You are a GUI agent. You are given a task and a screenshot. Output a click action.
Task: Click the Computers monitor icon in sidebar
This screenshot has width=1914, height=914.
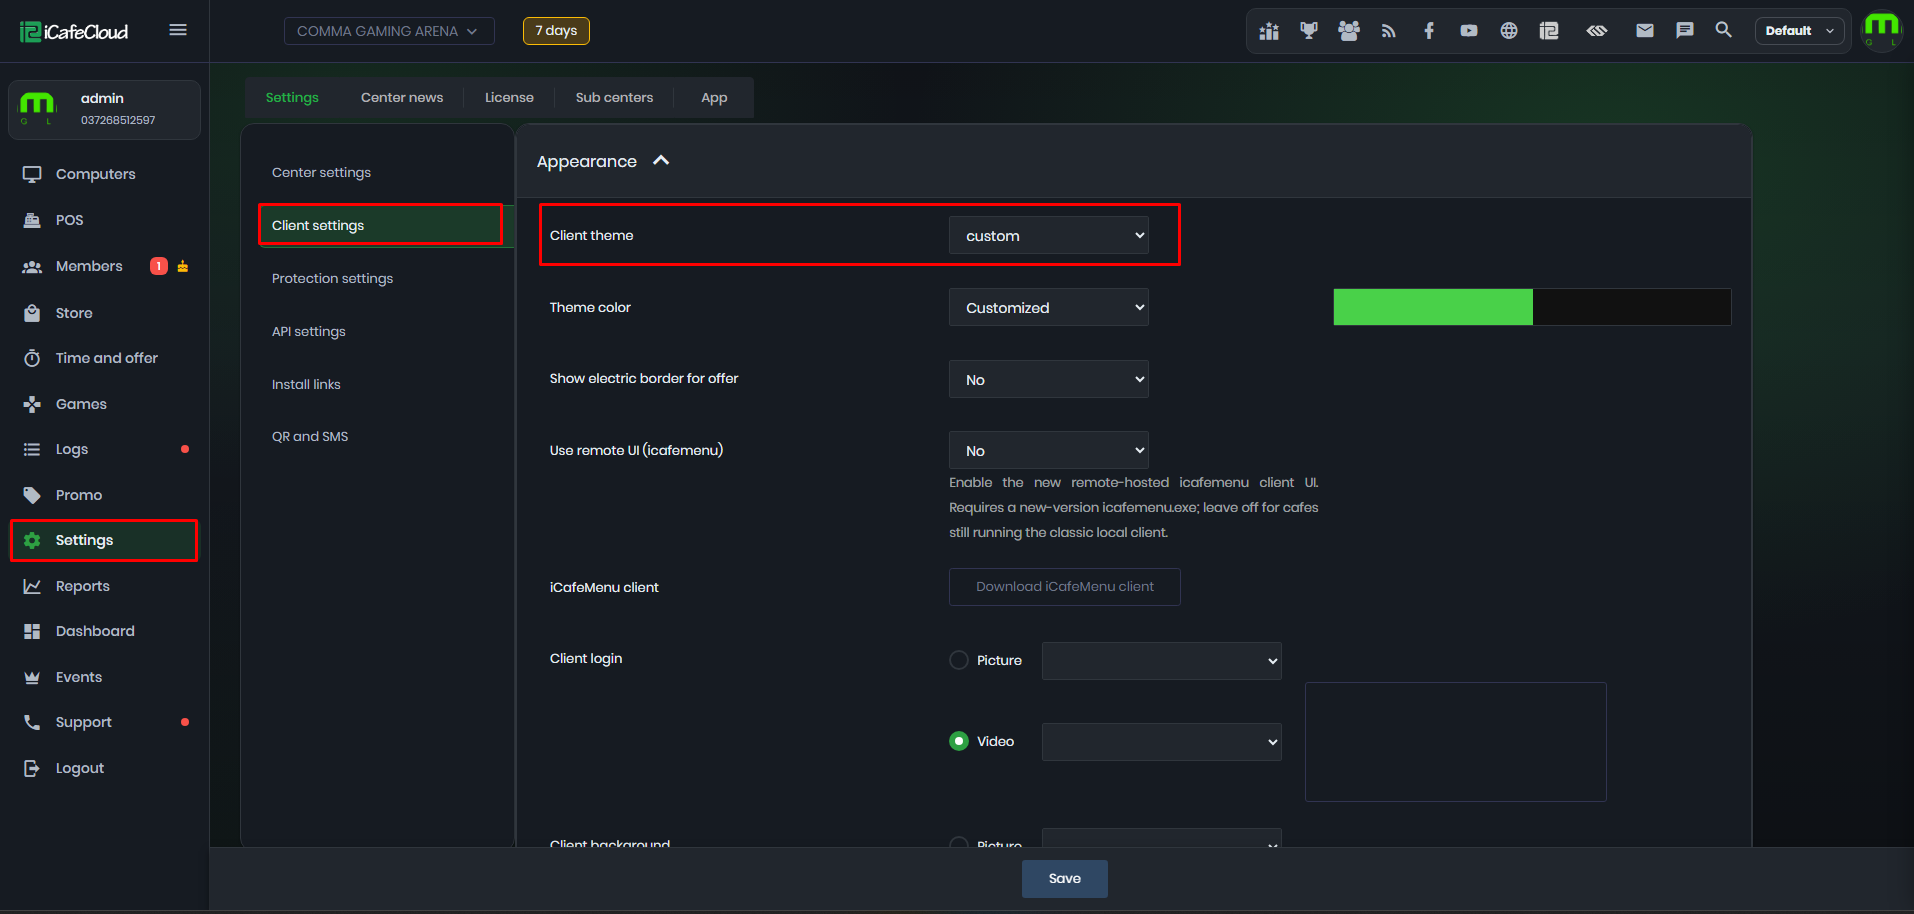(x=32, y=174)
